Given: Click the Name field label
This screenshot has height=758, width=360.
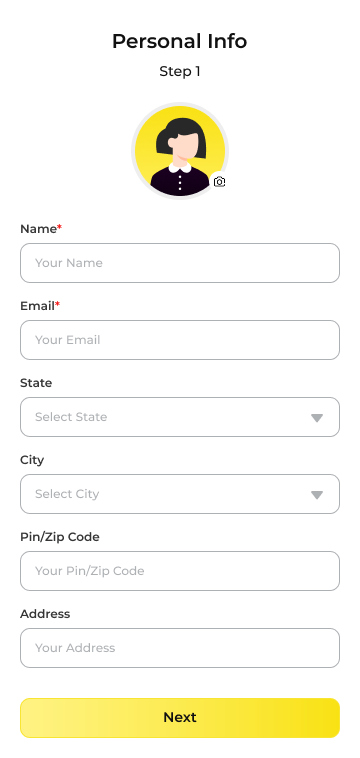Looking at the screenshot, I should coord(39,229).
